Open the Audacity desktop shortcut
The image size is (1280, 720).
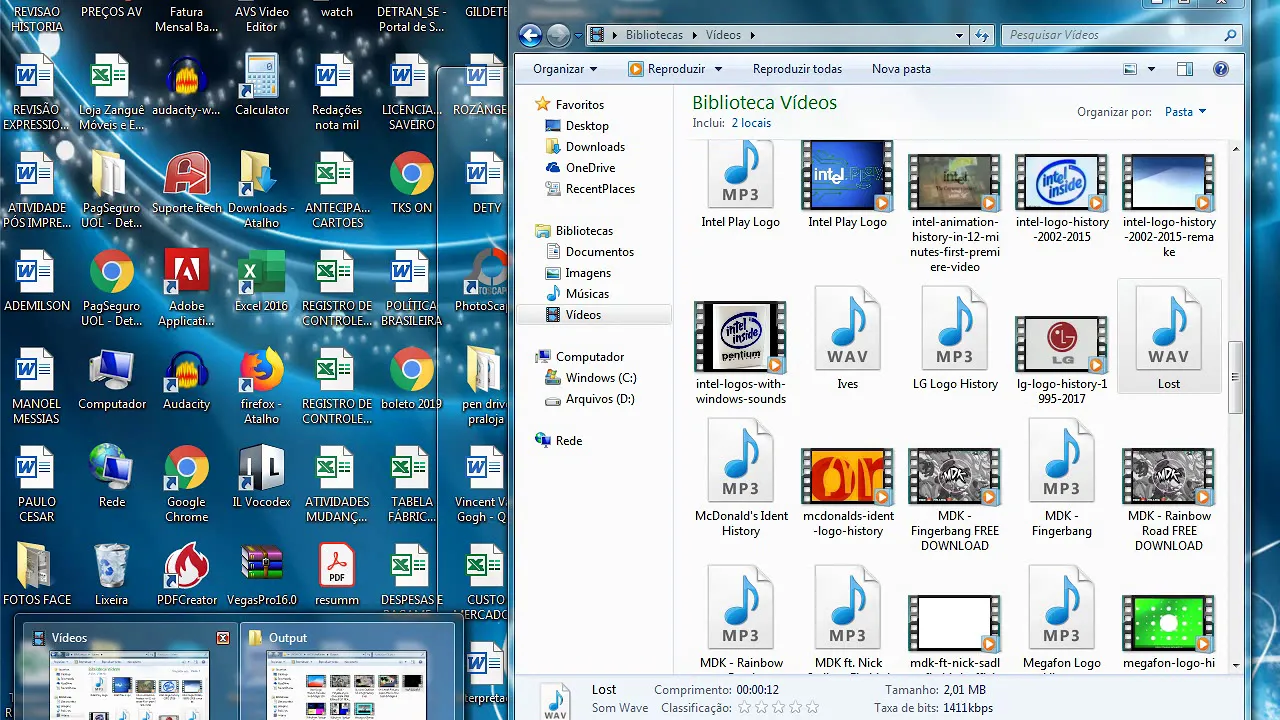pos(186,380)
